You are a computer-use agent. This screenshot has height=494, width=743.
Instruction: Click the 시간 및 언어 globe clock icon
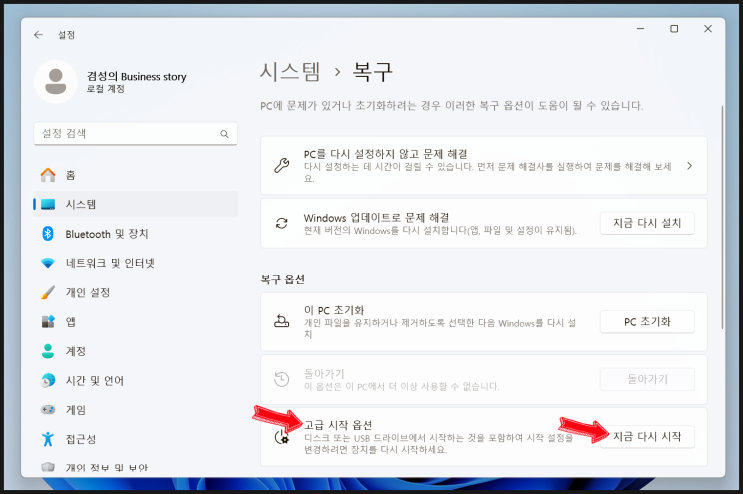[x=48, y=380]
